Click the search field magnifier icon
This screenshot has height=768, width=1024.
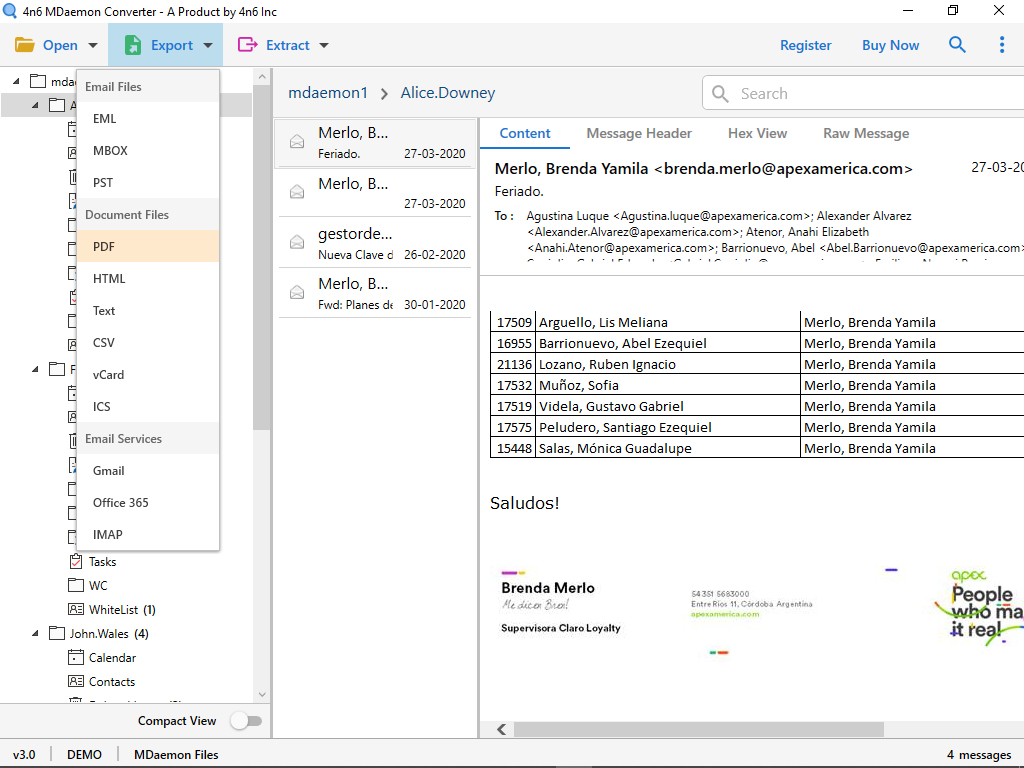720,93
